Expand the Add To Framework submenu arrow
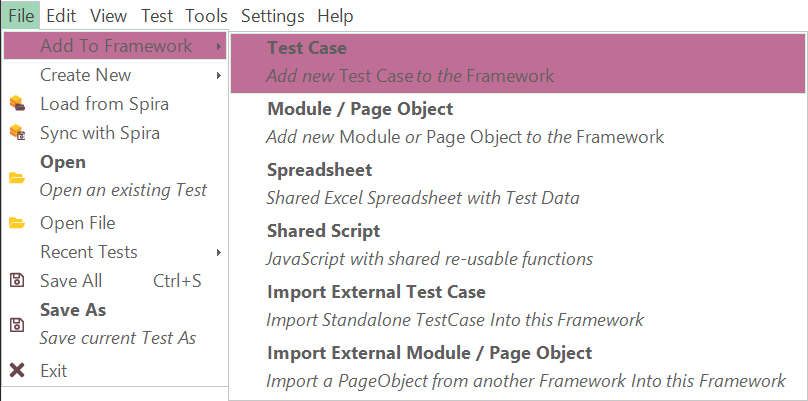 click(x=219, y=46)
